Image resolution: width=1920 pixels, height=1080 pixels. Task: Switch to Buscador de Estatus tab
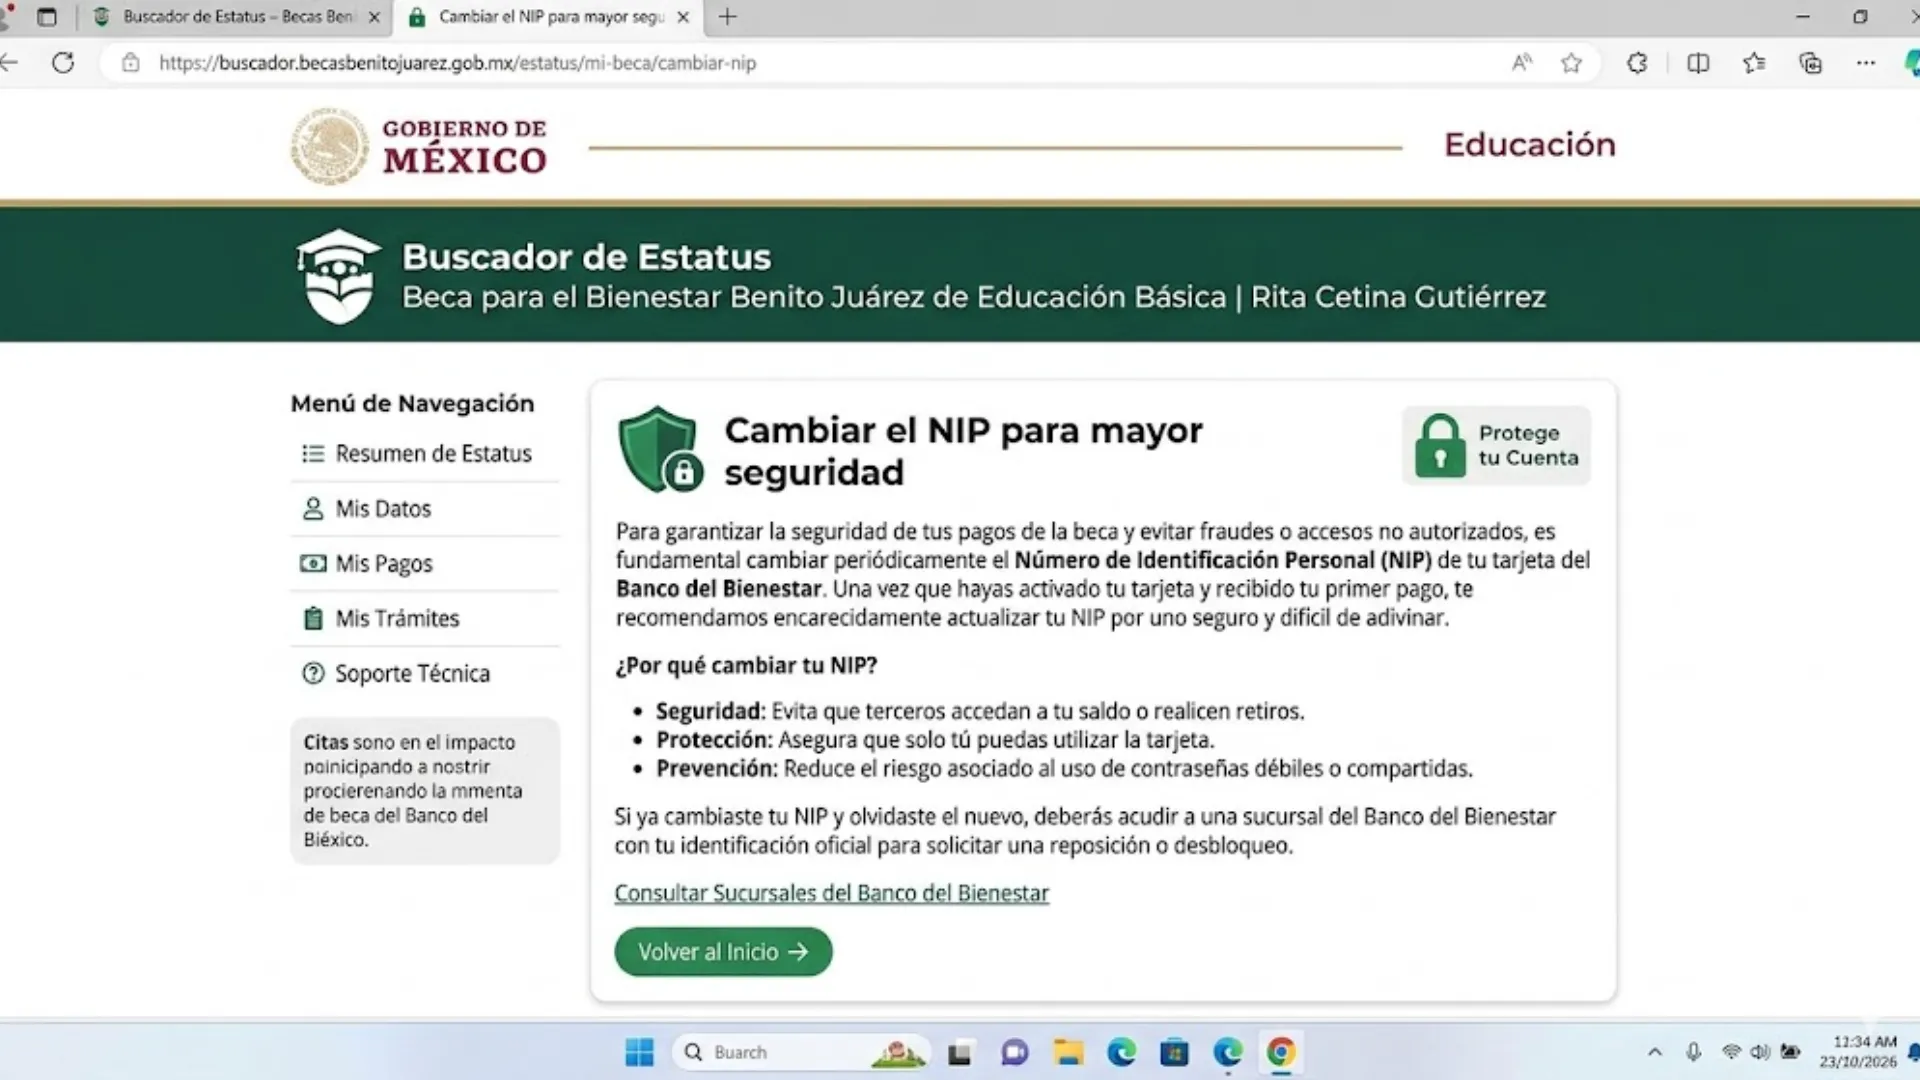(x=238, y=17)
